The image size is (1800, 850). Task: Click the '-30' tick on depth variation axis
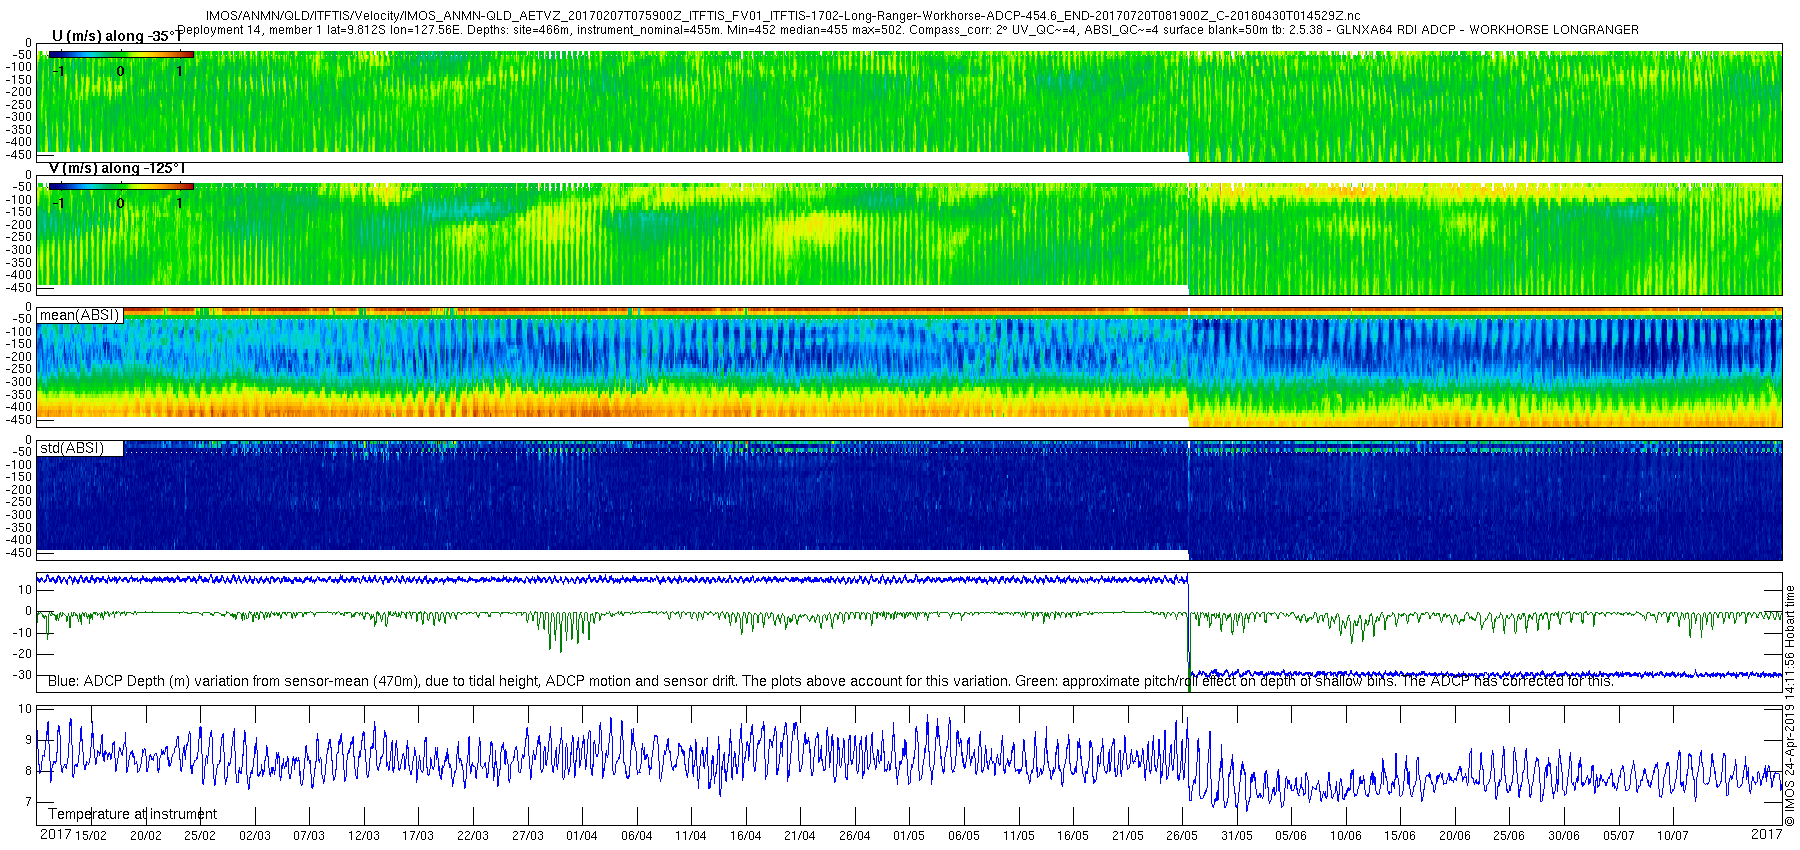pos(21,675)
